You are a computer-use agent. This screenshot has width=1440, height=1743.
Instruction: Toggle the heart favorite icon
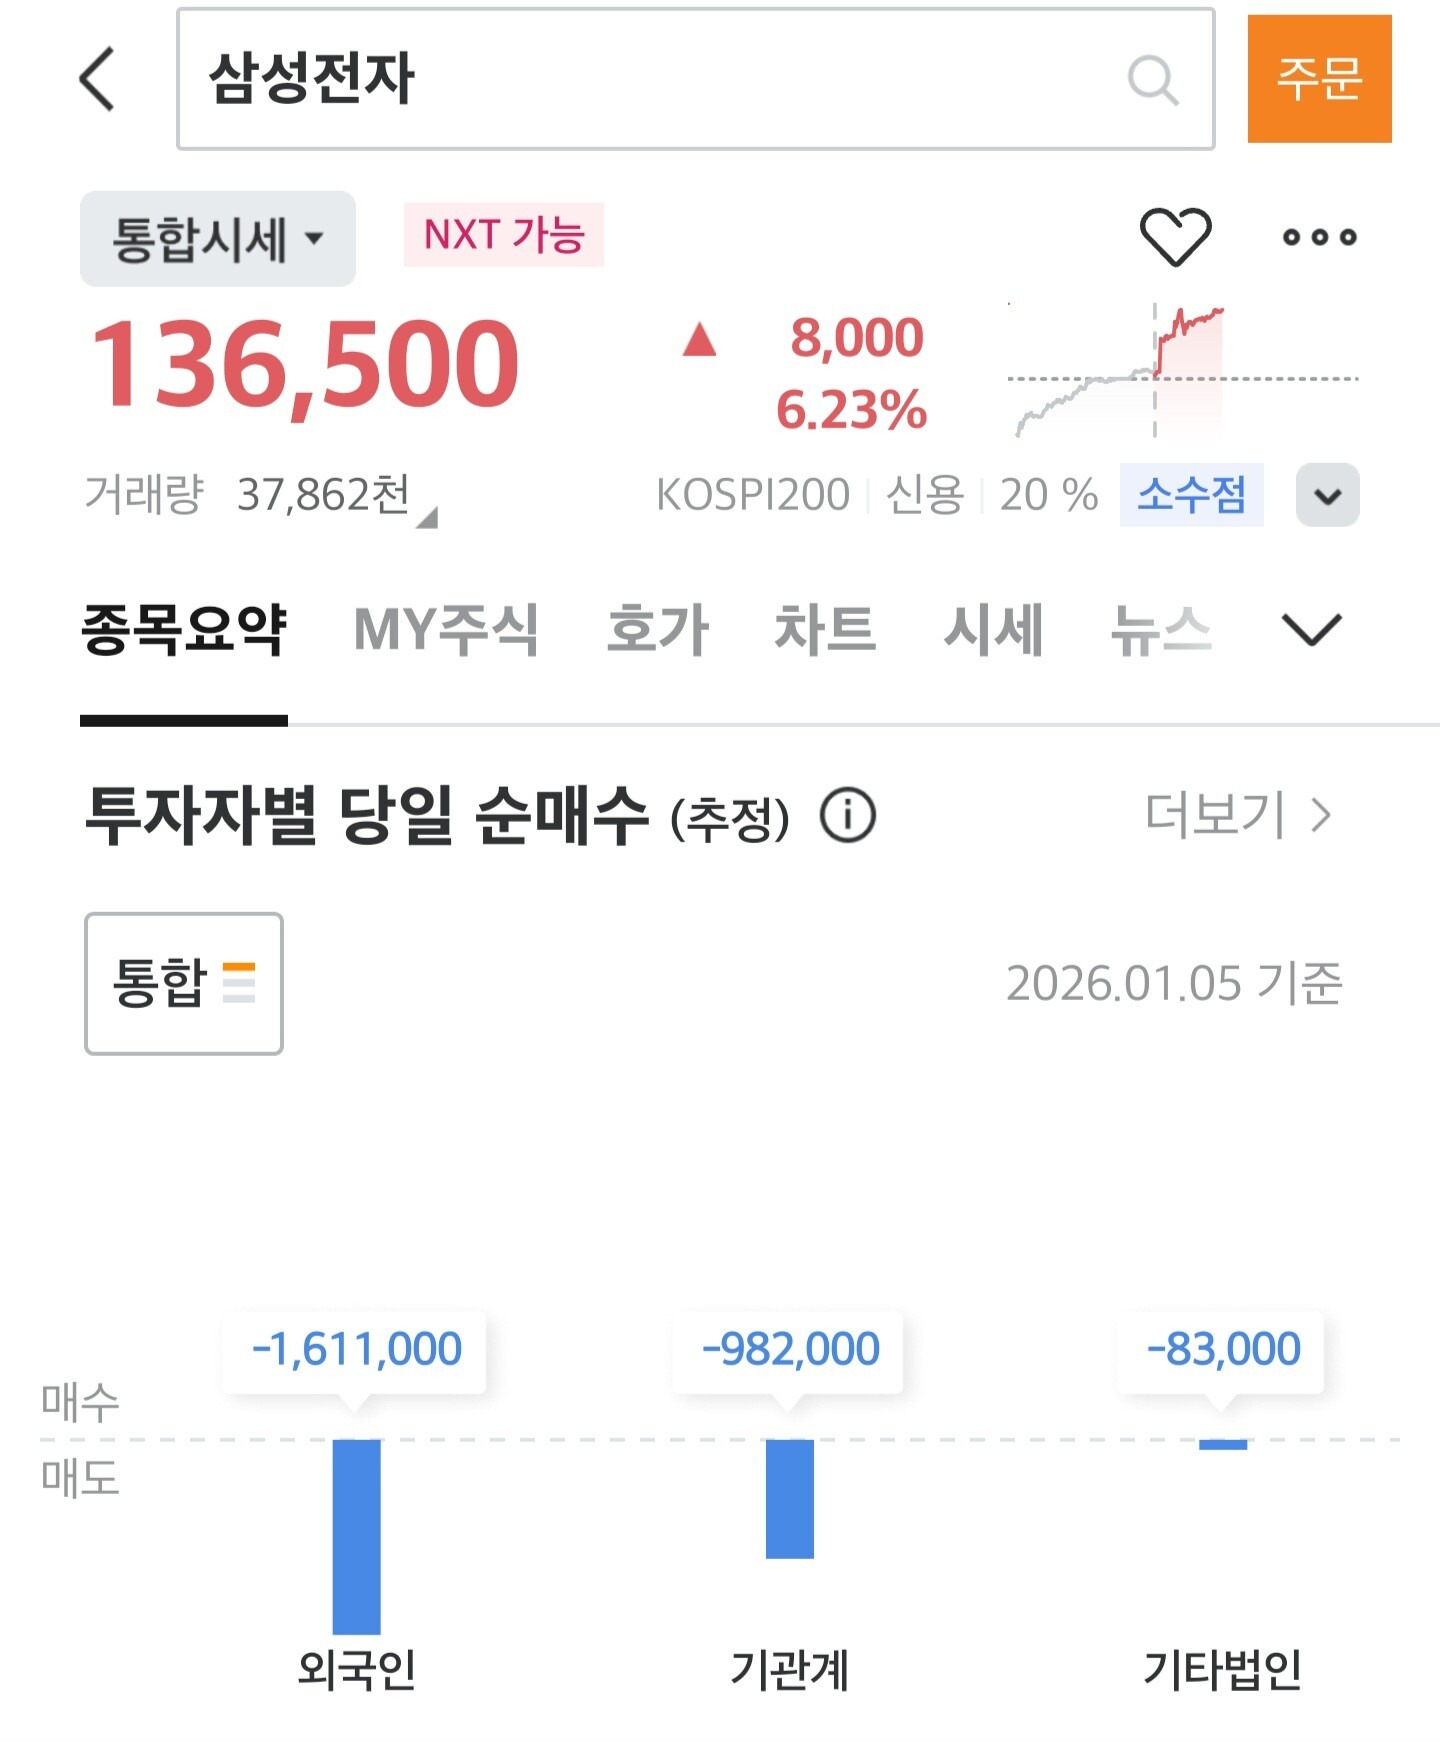point(1176,237)
